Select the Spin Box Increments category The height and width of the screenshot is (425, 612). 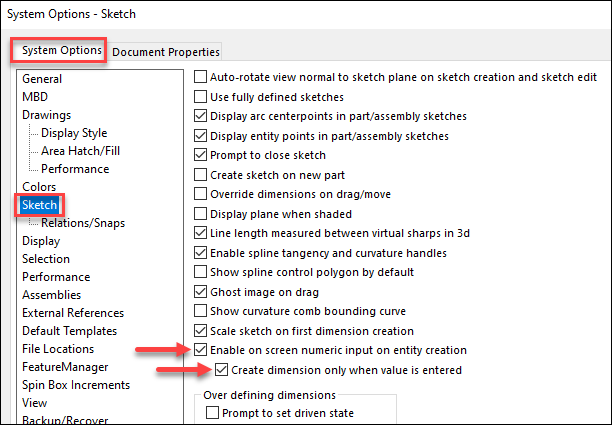(76, 385)
